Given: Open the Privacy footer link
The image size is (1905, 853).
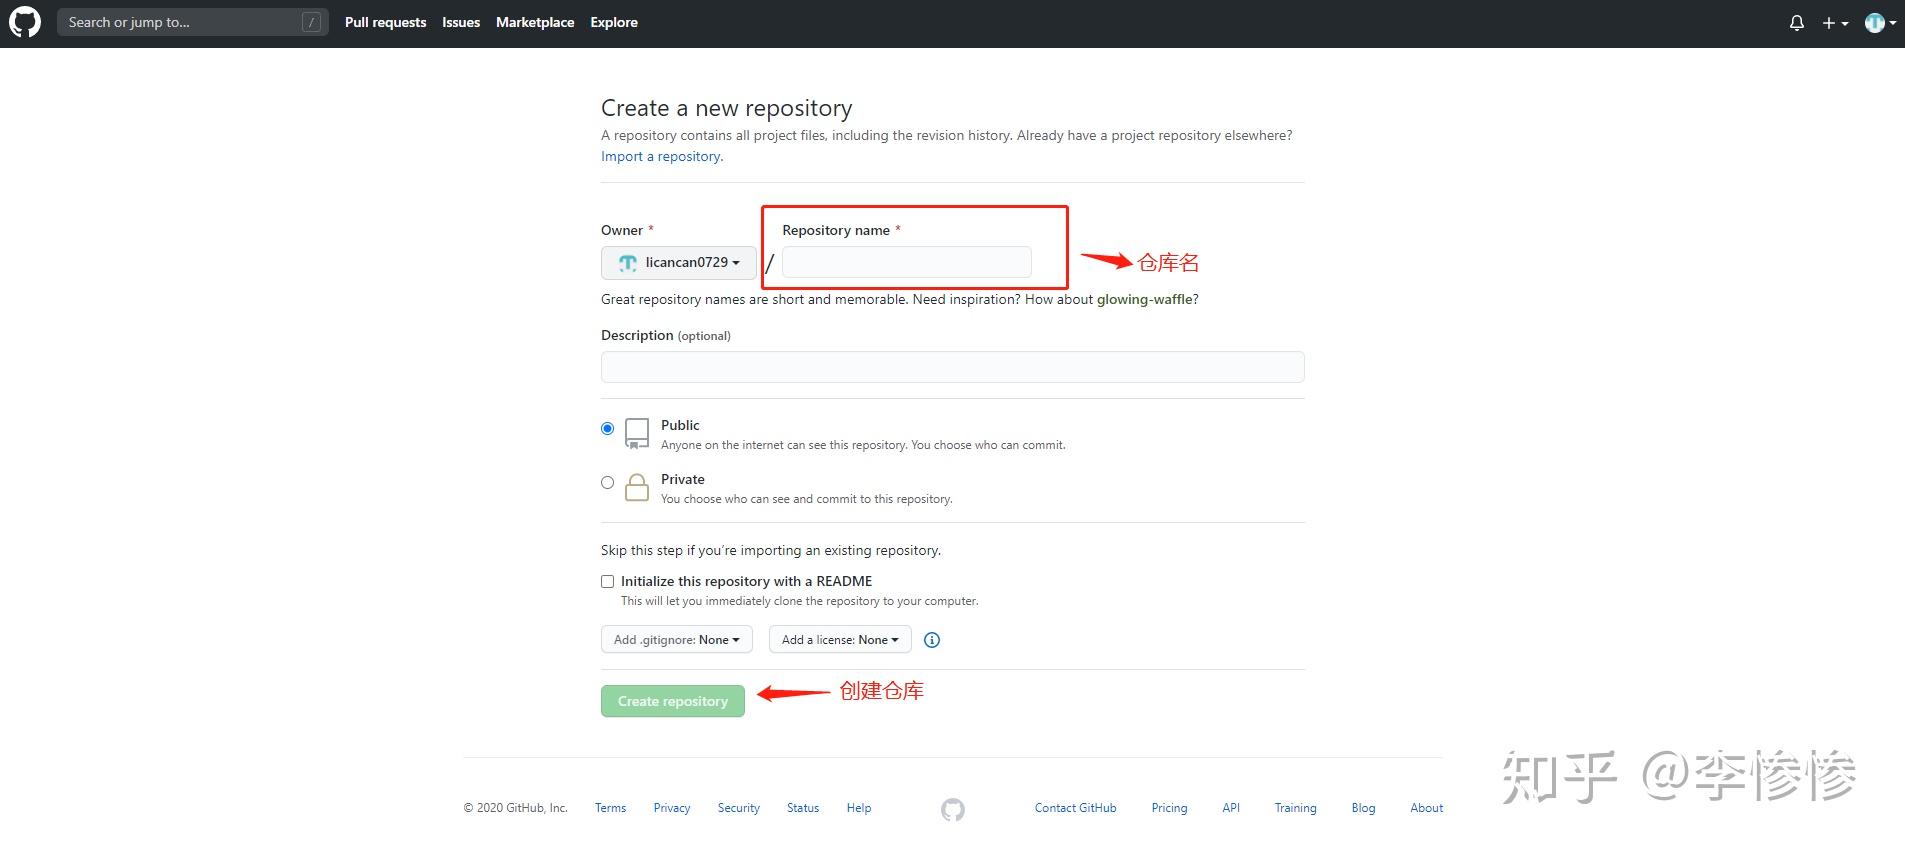Looking at the screenshot, I should (672, 808).
